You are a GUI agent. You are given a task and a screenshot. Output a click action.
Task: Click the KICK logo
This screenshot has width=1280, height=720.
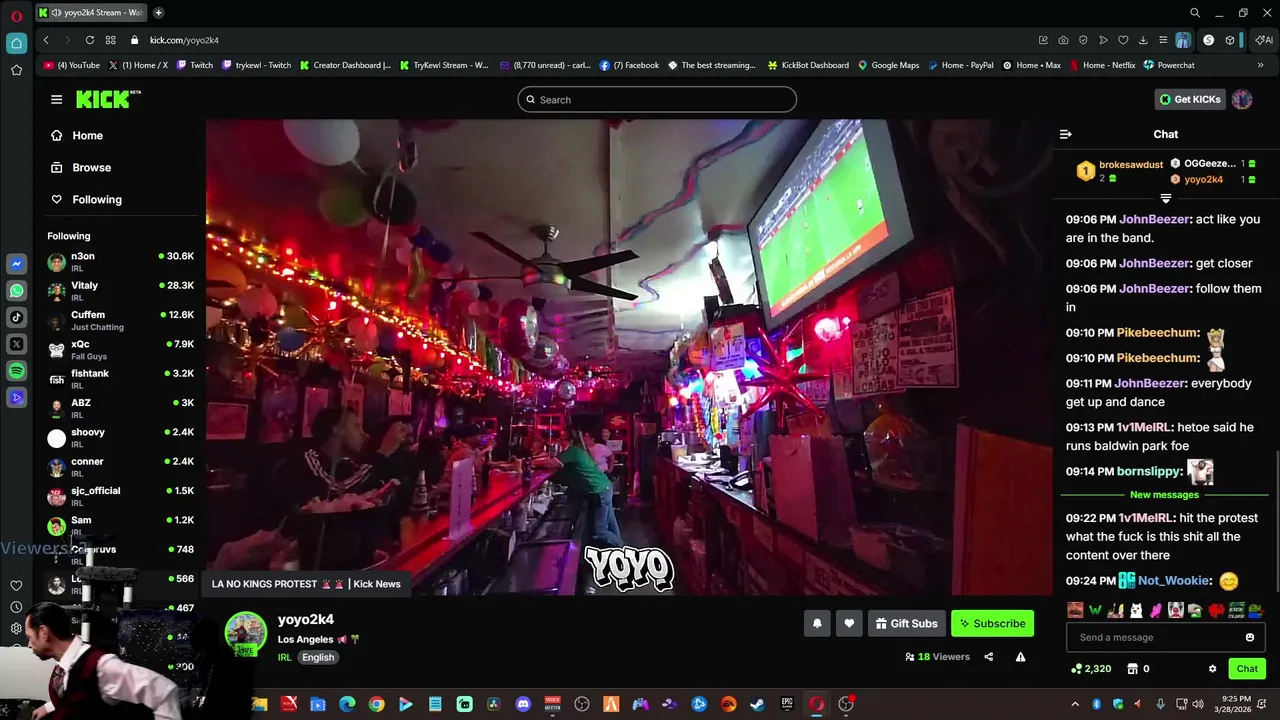108,99
